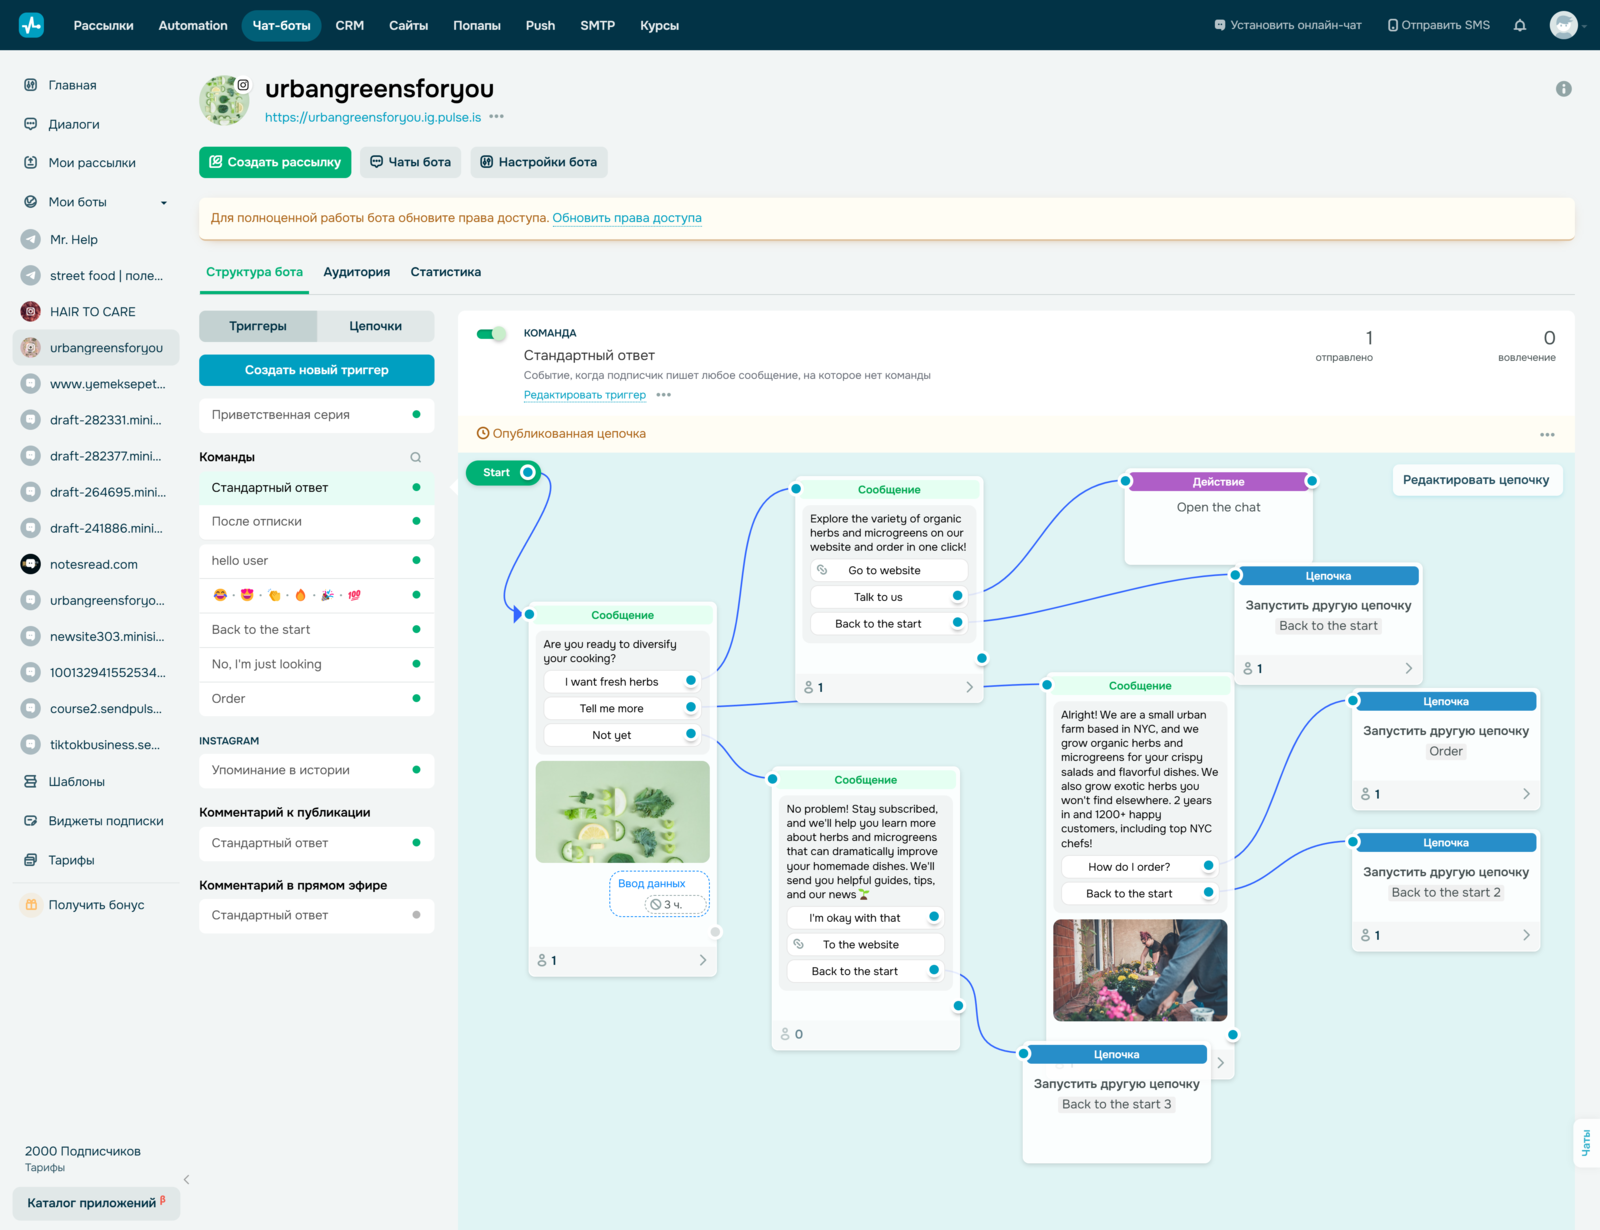Select the Order command
This screenshot has height=1230, width=1600.
click(317, 699)
